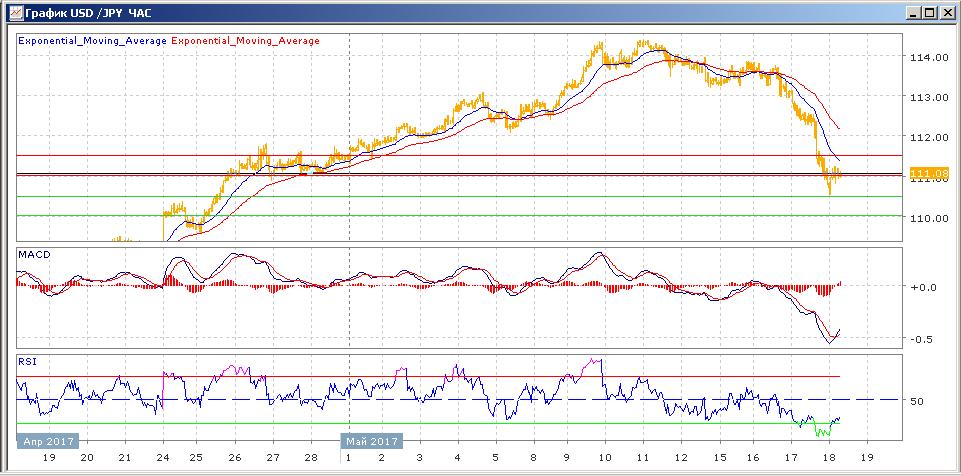This screenshot has width=961, height=476.
Task: Click date label 24 on time axis
Action: 164,458
